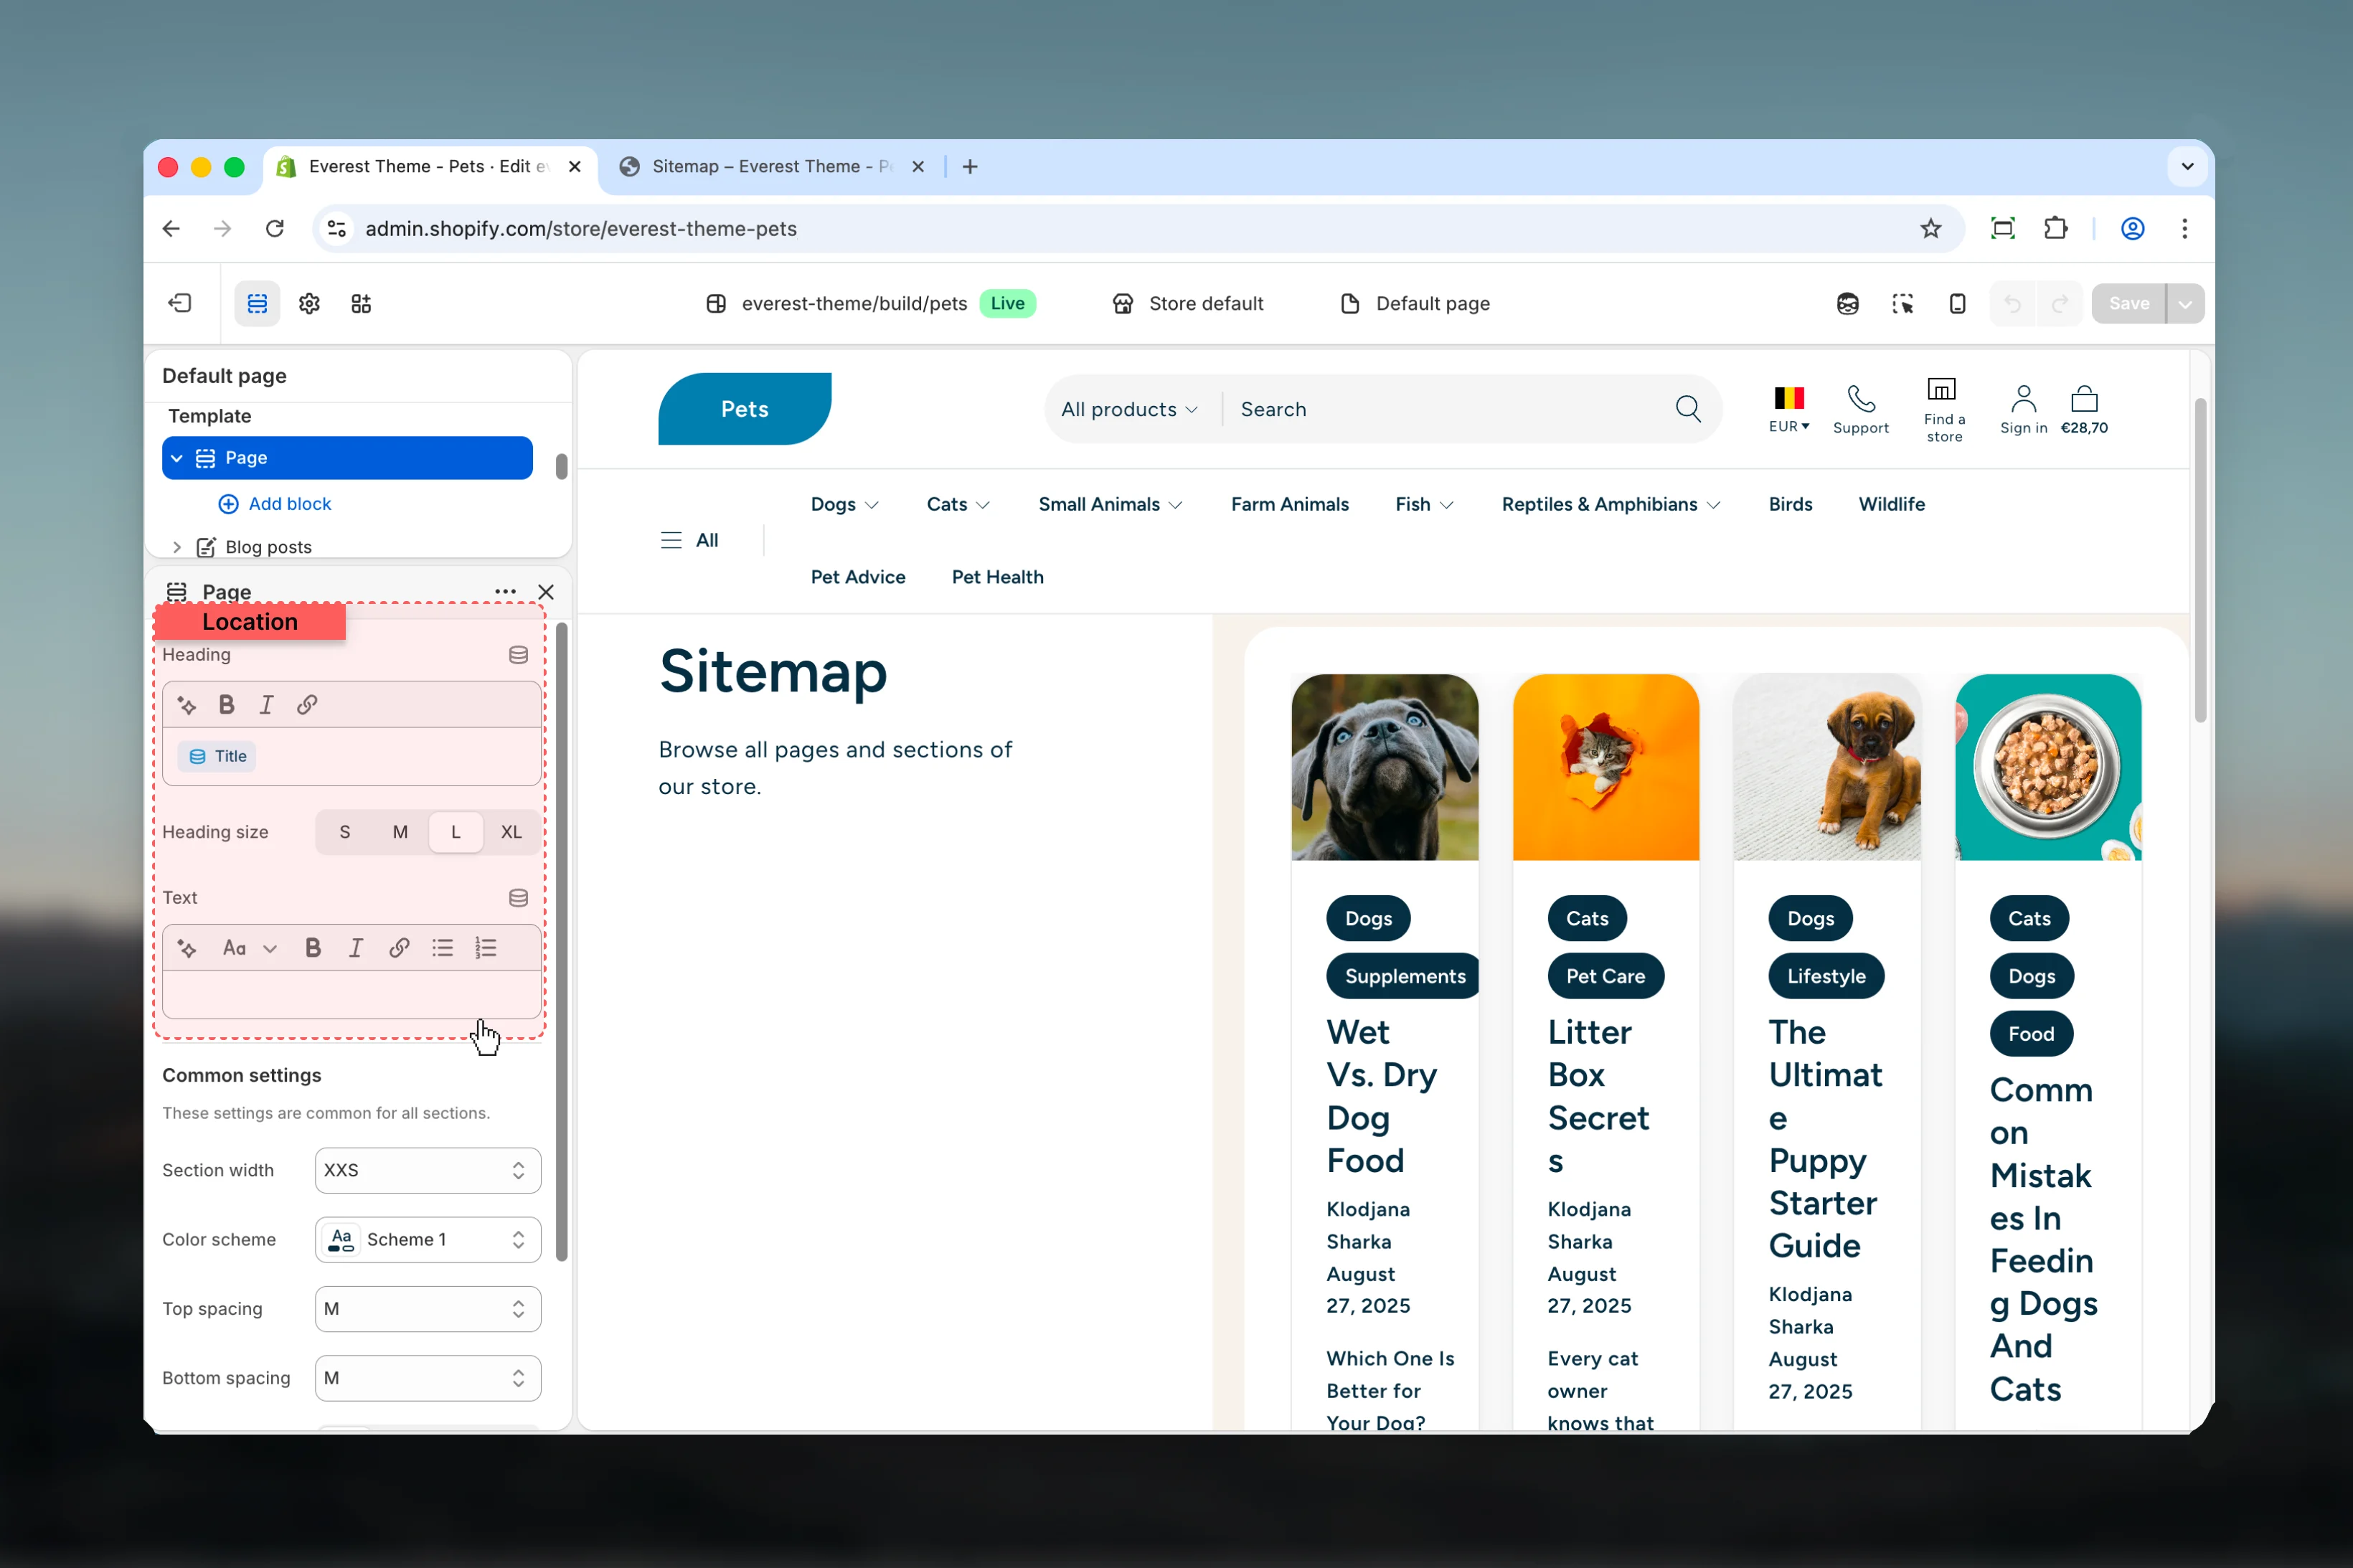
Task: Open Wet Vs. Dry Dog Food thumbnail
Action: [1384, 767]
